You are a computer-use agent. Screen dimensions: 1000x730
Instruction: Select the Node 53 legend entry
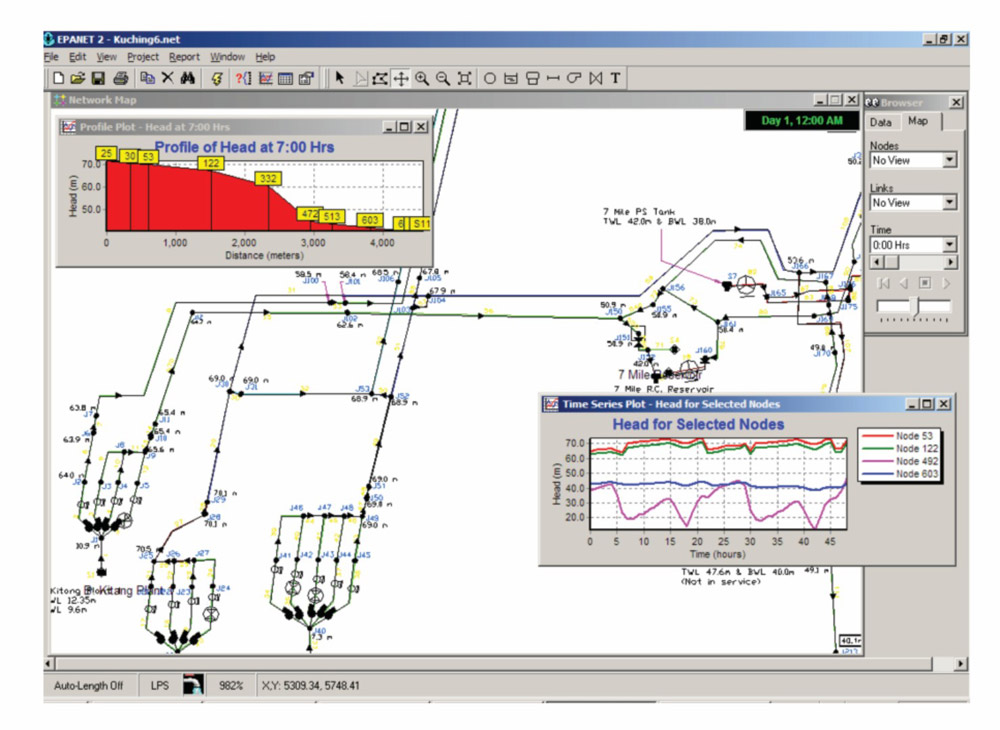tap(898, 436)
